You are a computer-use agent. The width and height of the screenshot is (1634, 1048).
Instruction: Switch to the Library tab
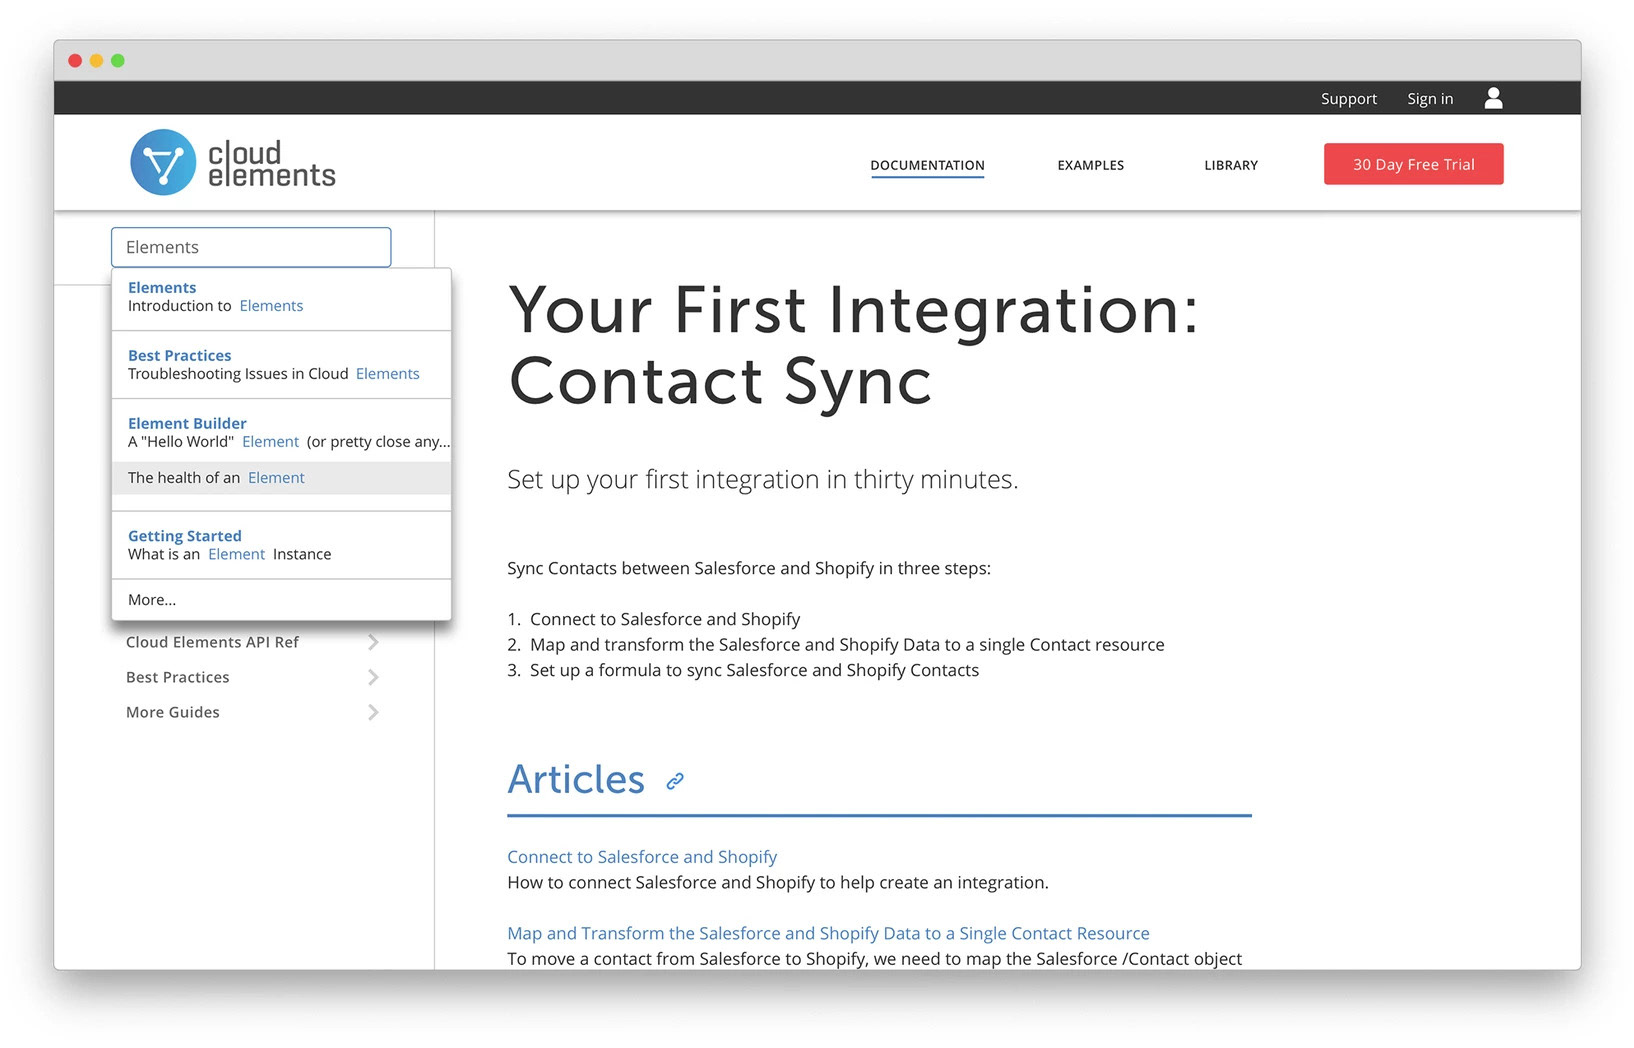1231,165
